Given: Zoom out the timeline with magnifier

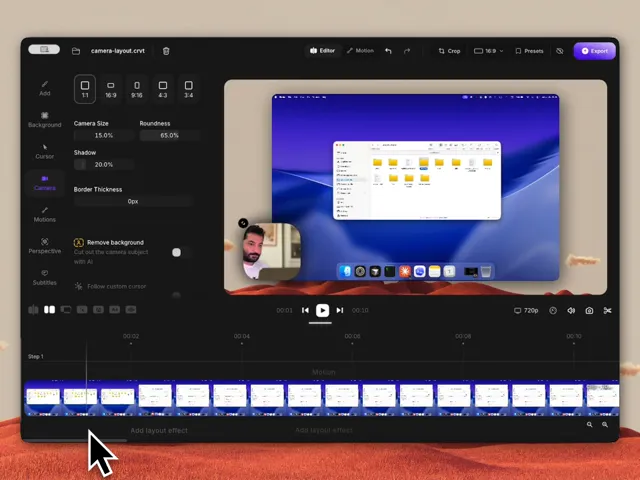Looking at the screenshot, I should click(x=589, y=424).
